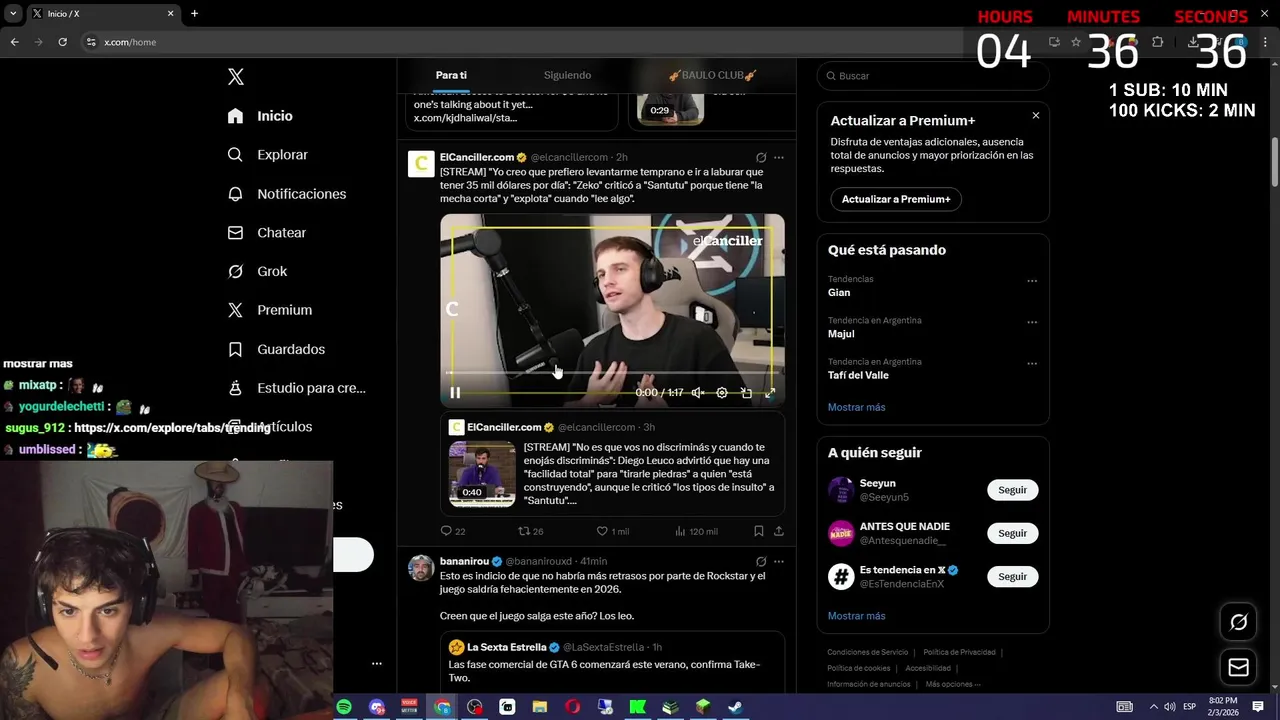
Task: Open the floating Grok button
Action: (1238, 622)
